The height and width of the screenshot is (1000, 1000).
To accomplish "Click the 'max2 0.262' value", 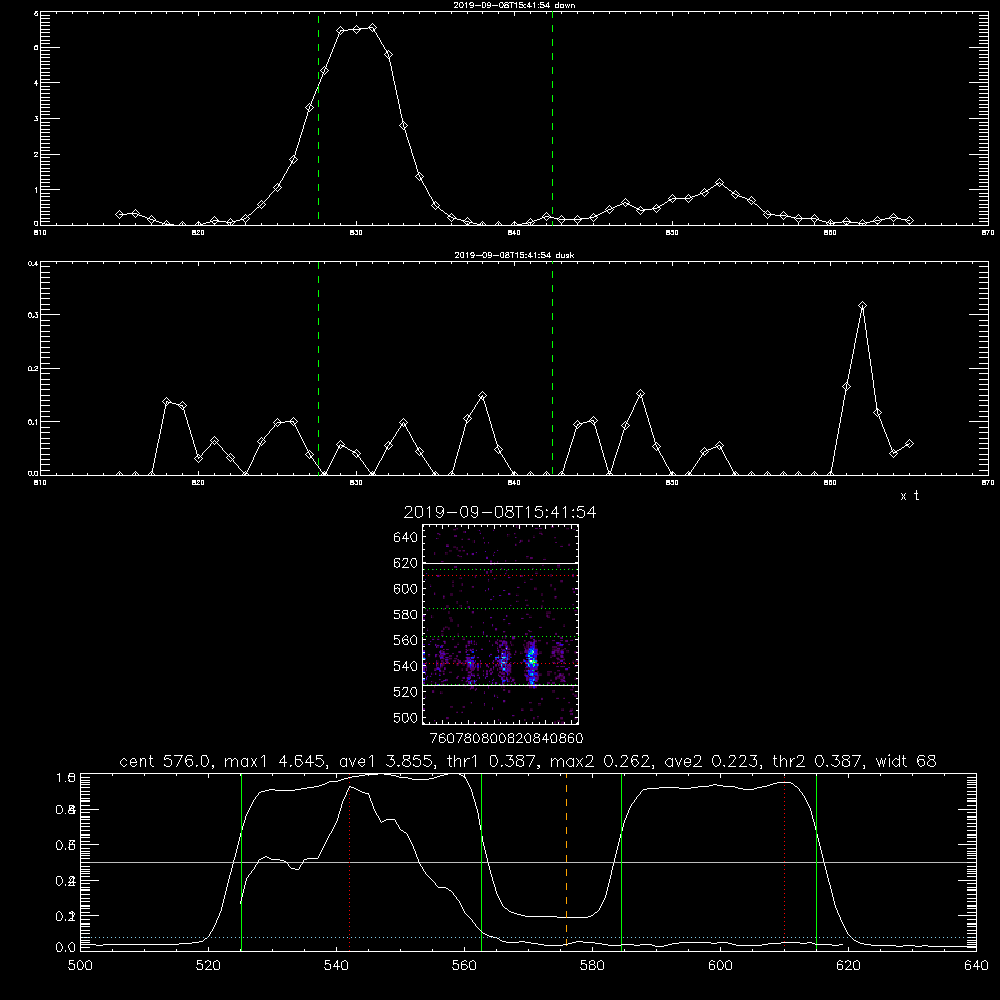I will pos(599,761).
